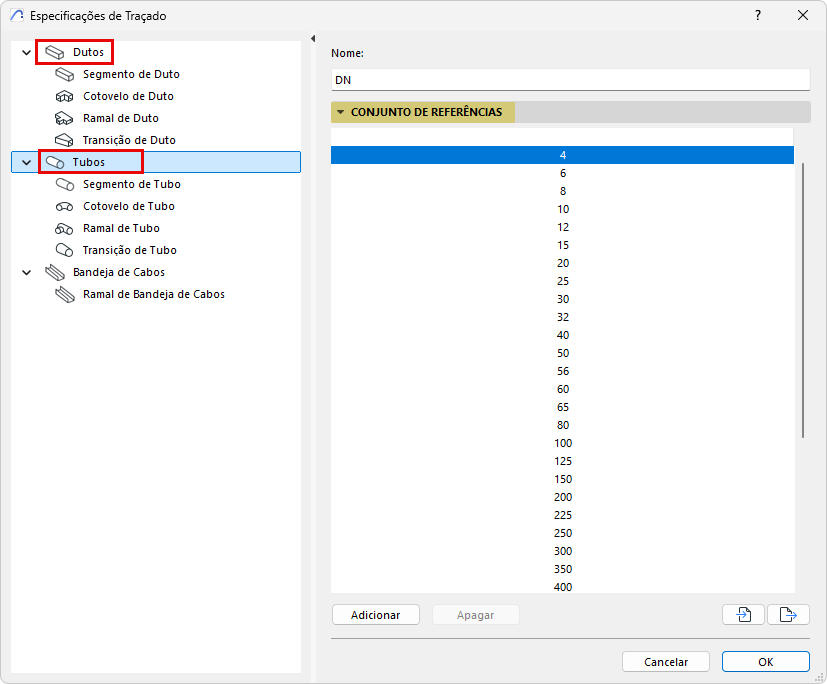Image resolution: width=827 pixels, height=684 pixels.
Task: Select reference value 40
Action: click(x=562, y=335)
